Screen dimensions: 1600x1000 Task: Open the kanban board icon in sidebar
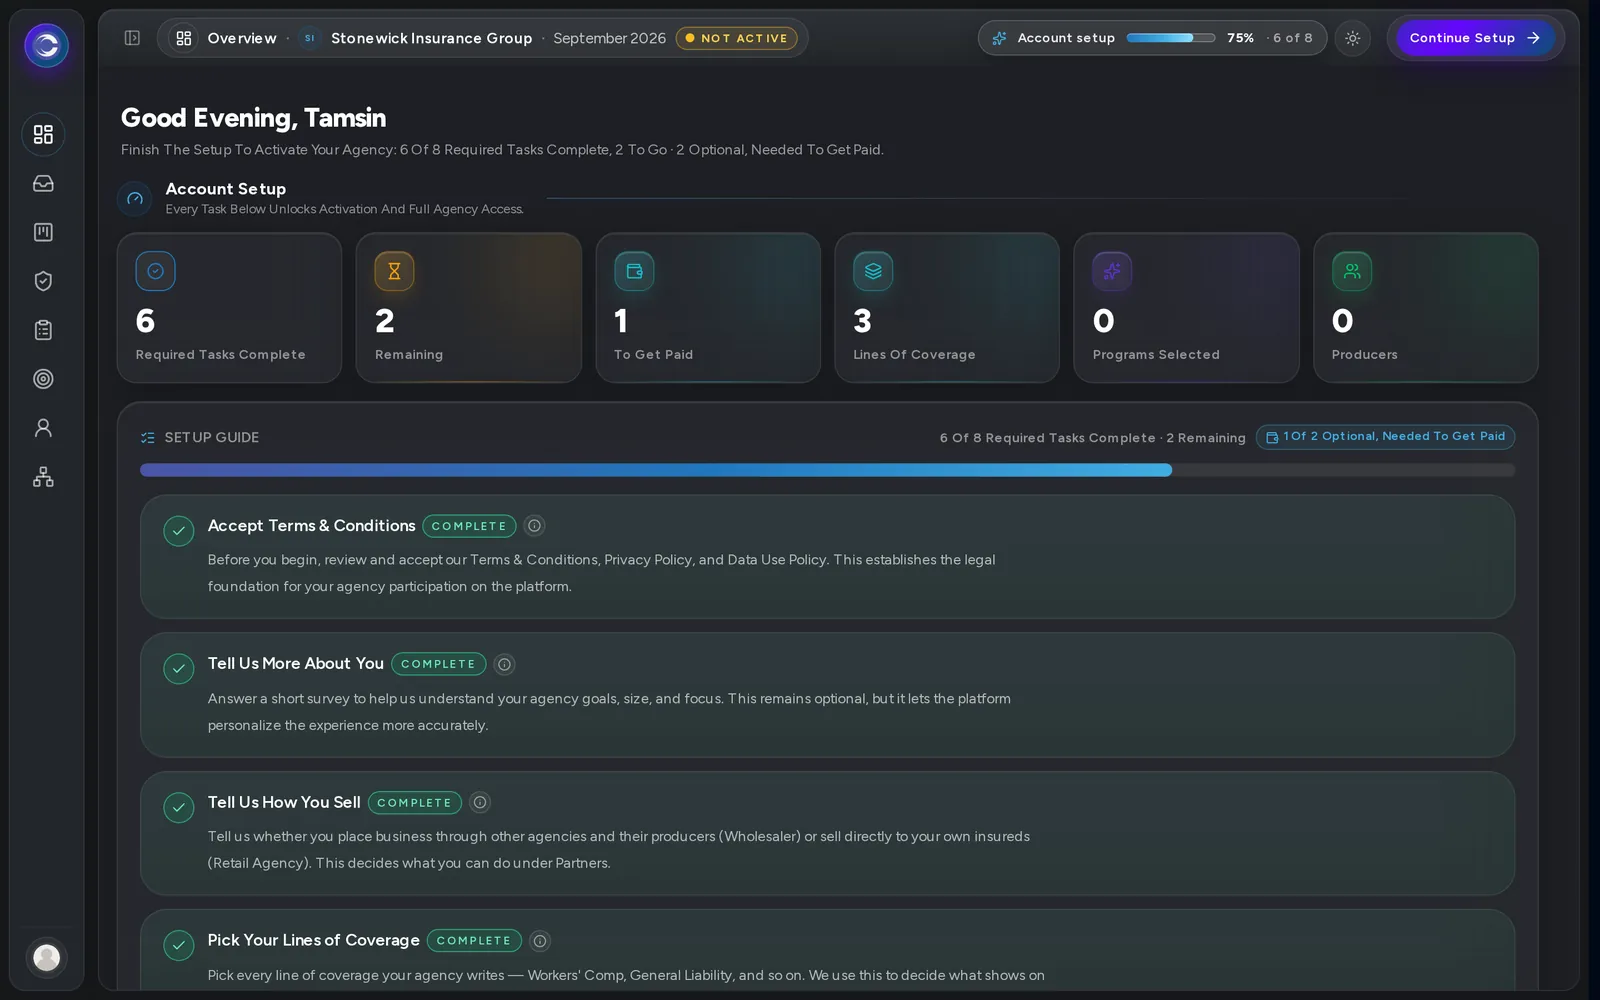point(43,232)
